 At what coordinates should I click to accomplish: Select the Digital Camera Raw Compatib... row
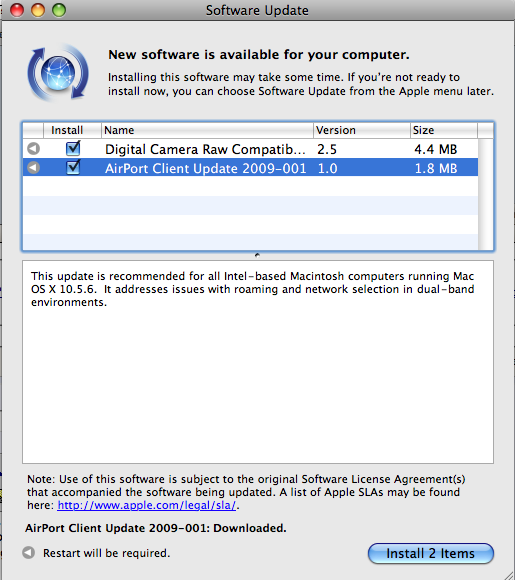(250, 149)
